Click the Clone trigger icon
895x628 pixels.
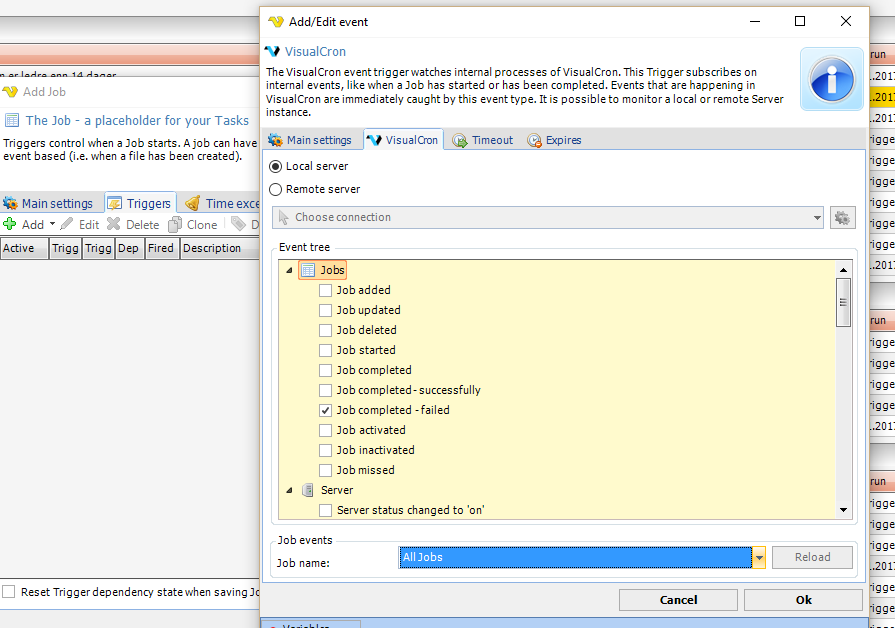coord(175,225)
